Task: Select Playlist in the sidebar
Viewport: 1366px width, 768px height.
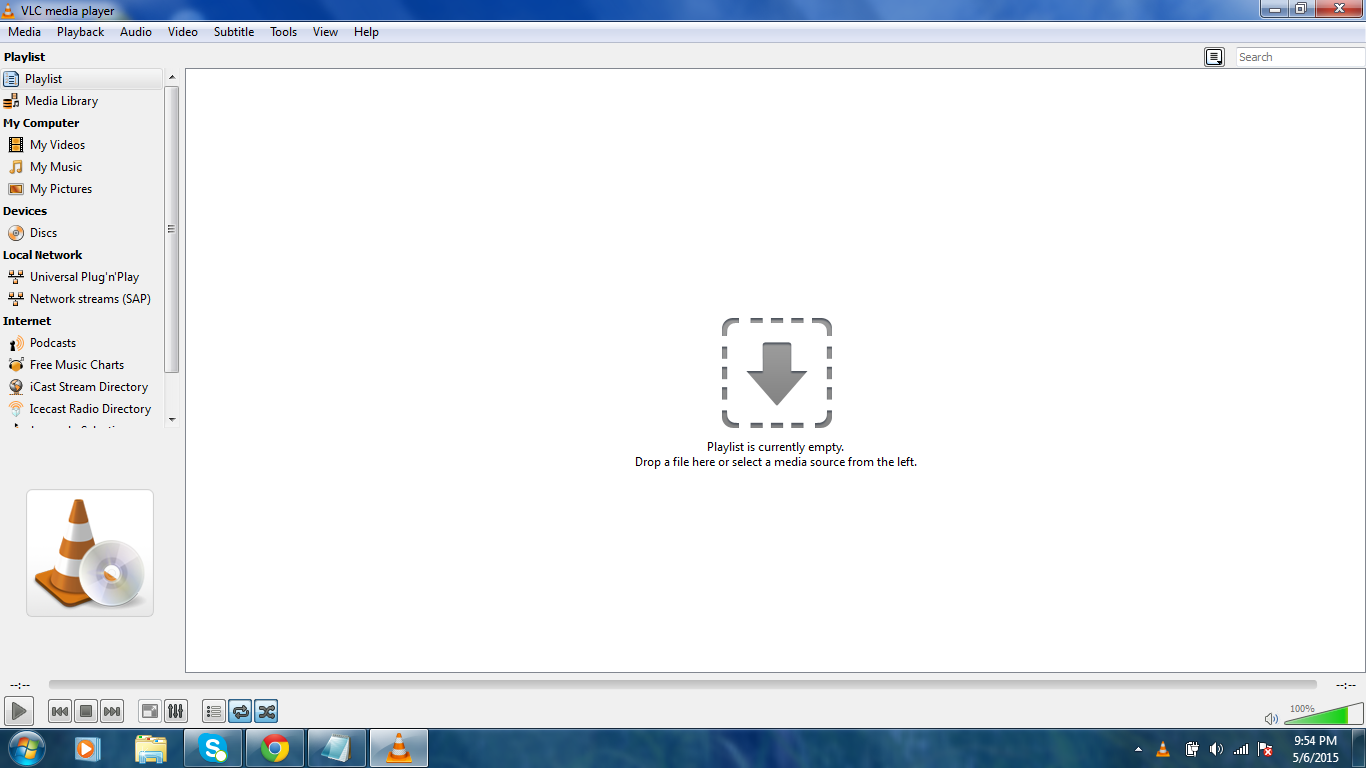Action: coord(81,79)
